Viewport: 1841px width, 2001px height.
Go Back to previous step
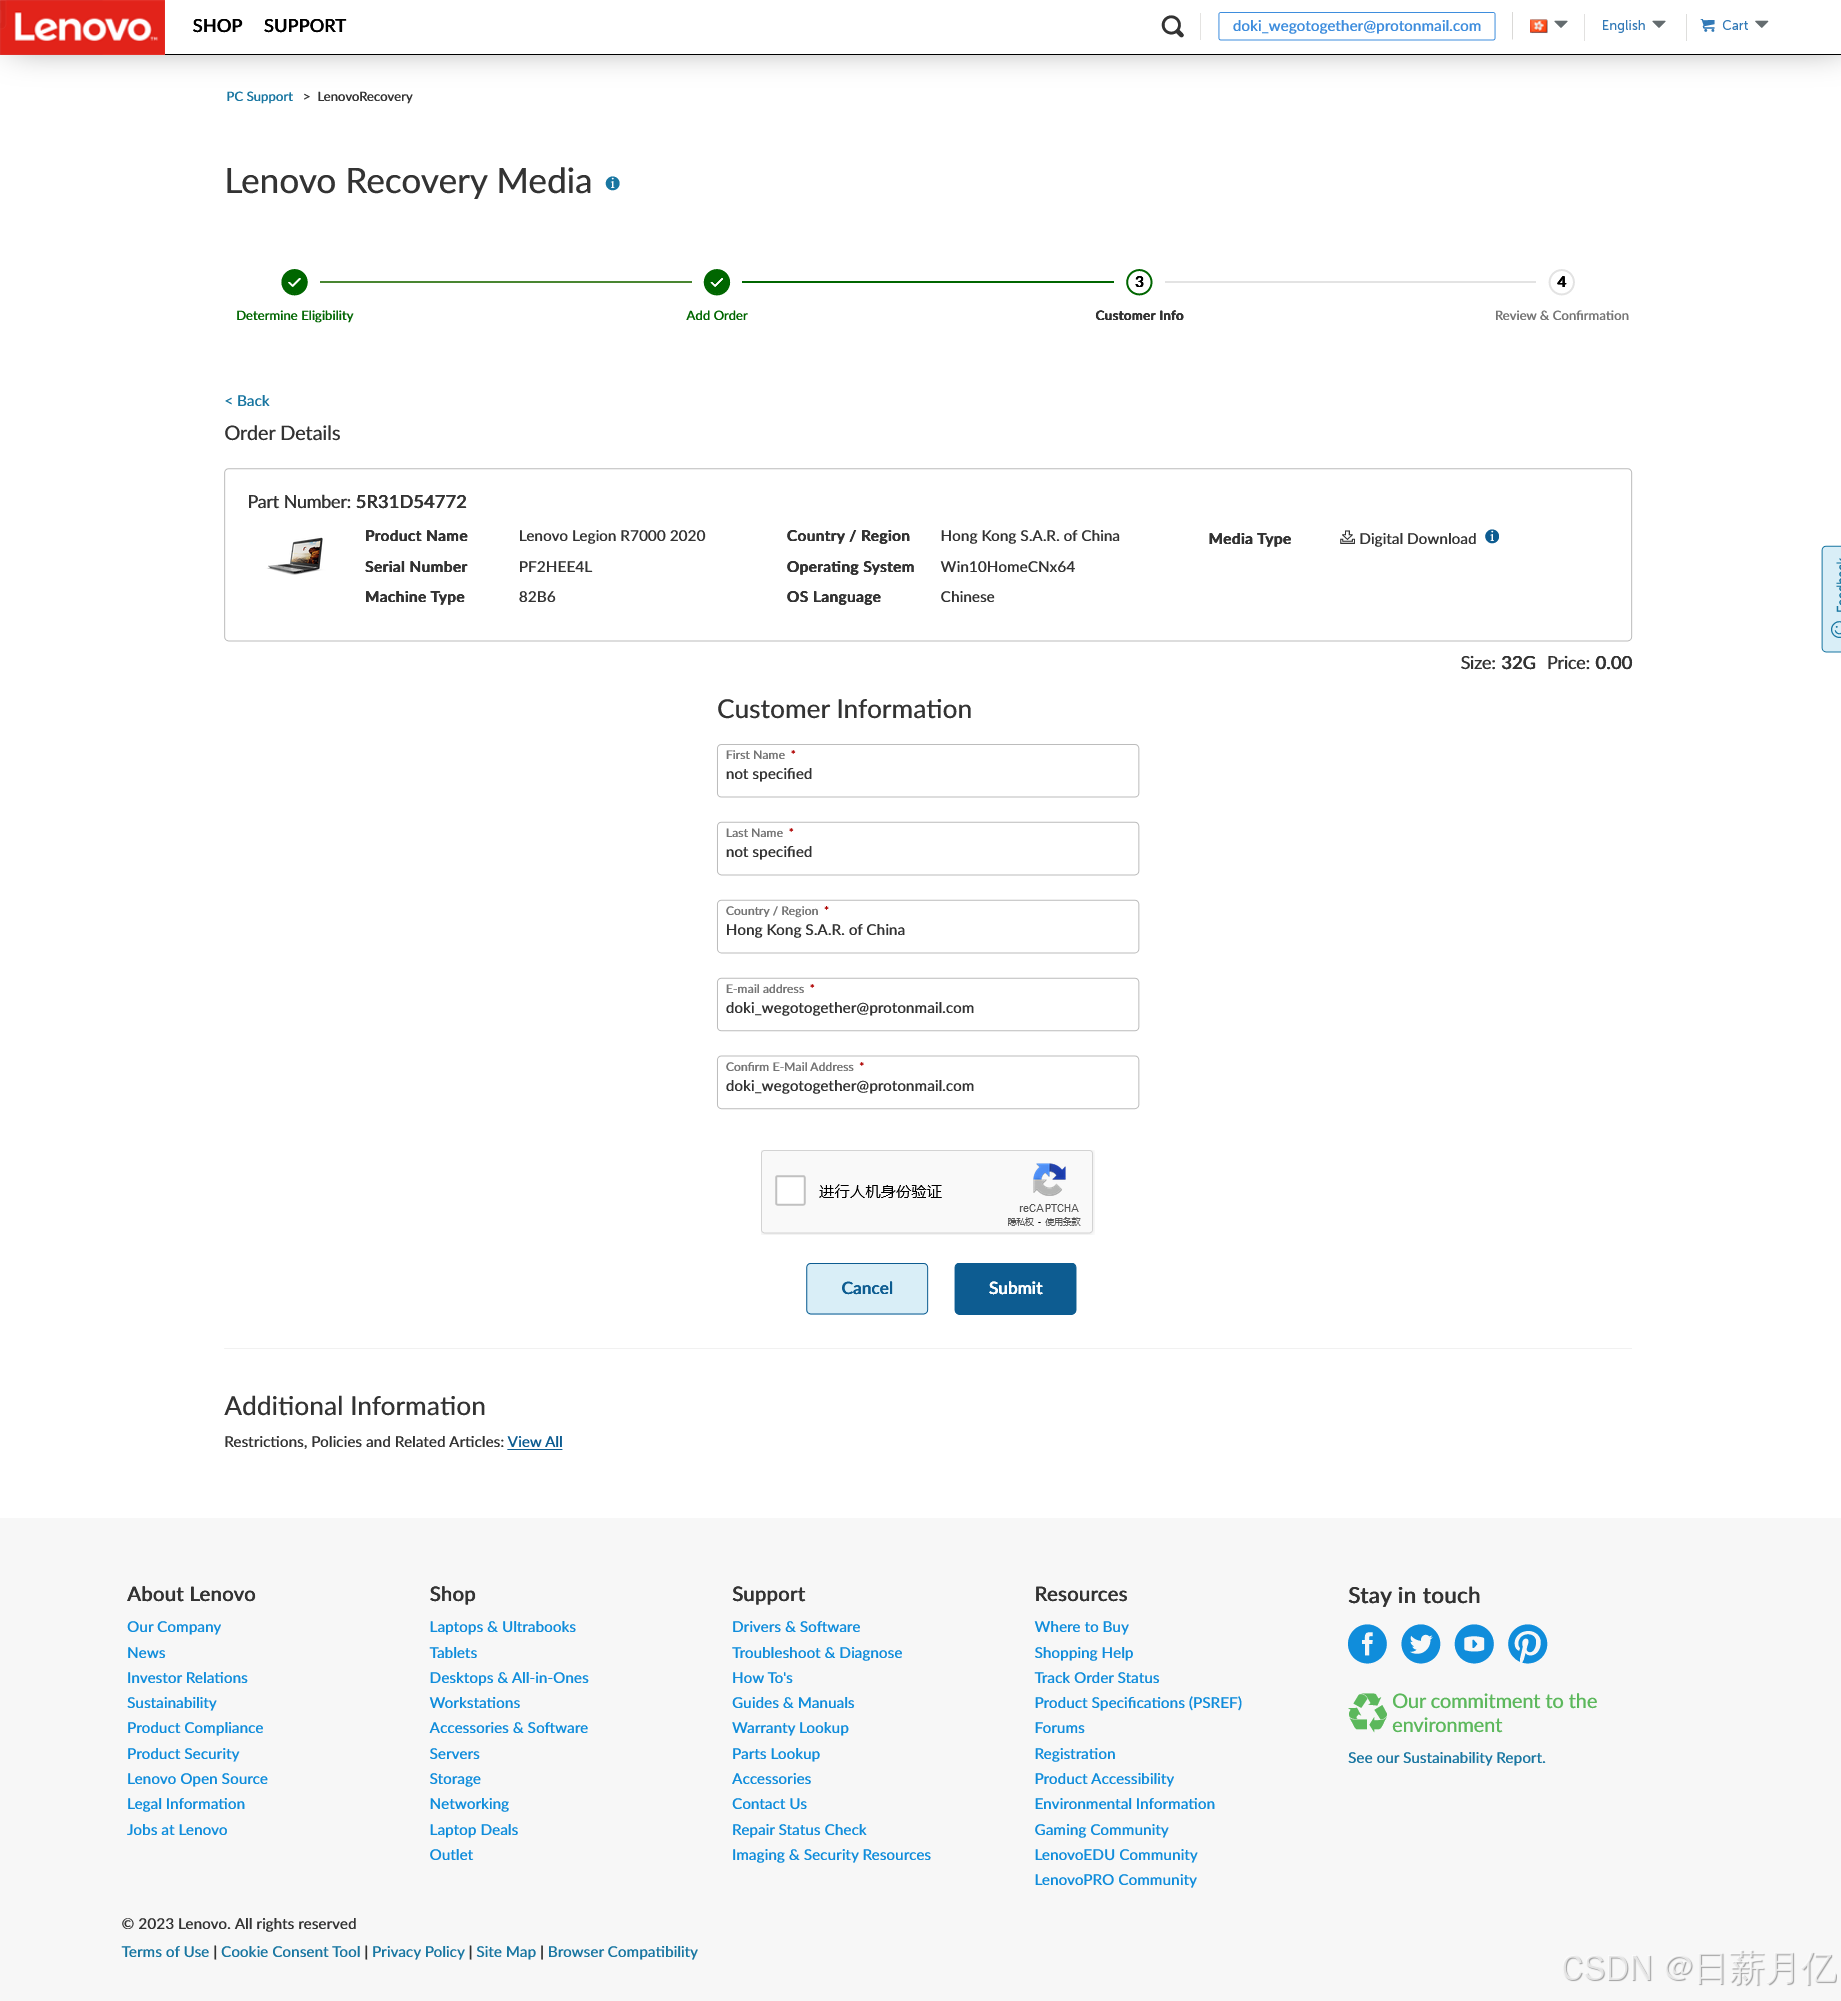(x=247, y=401)
